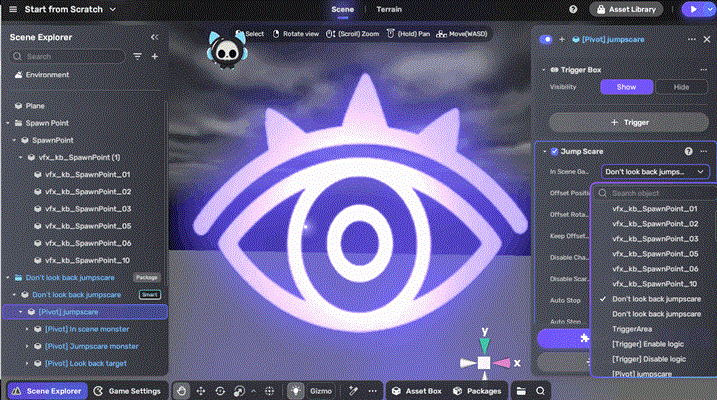Add a new object with Scene Explorer plus icon
The height and width of the screenshot is (400, 717).
coord(155,57)
